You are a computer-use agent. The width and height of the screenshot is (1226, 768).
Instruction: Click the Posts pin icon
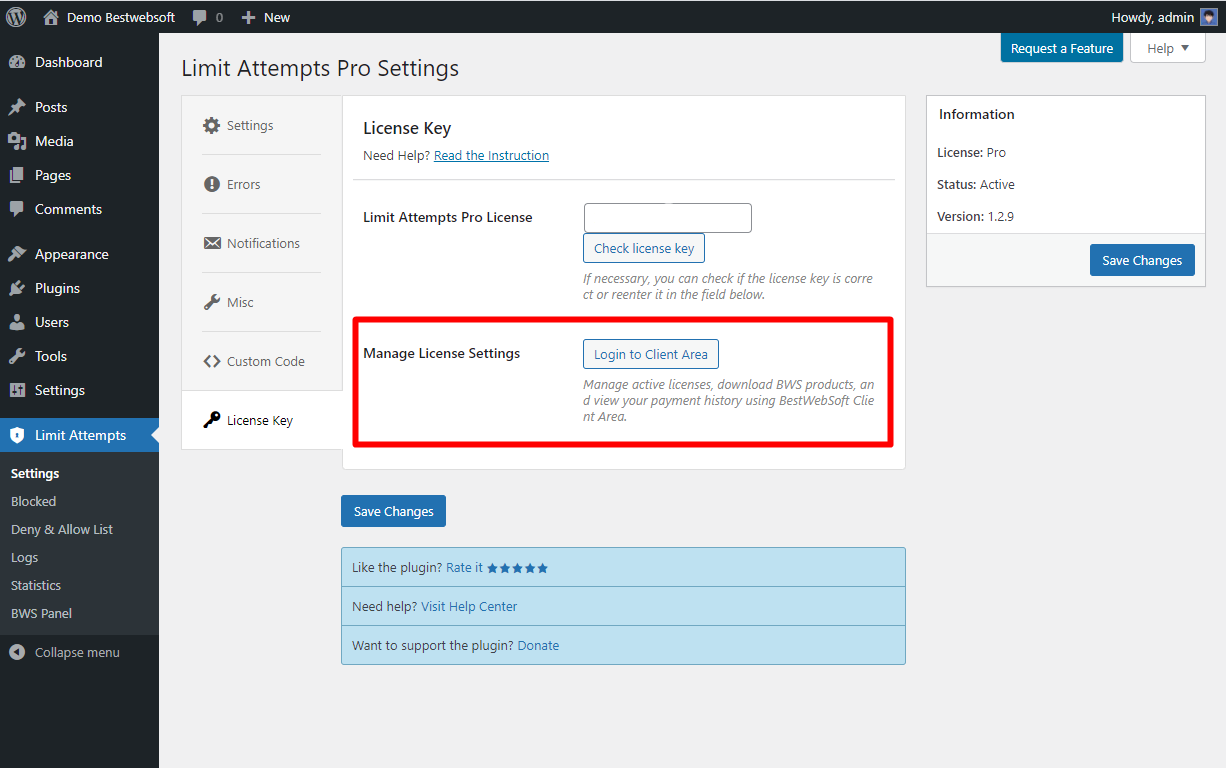click(x=17, y=107)
